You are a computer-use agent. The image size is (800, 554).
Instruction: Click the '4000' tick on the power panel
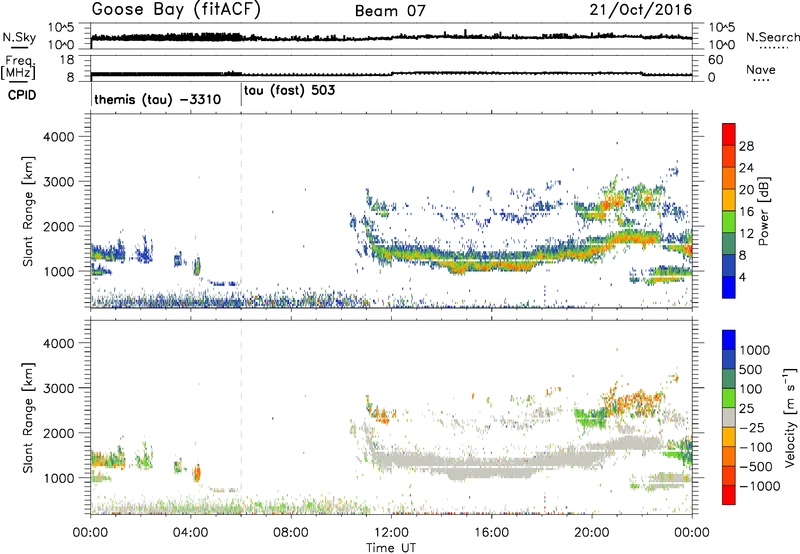[59, 137]
